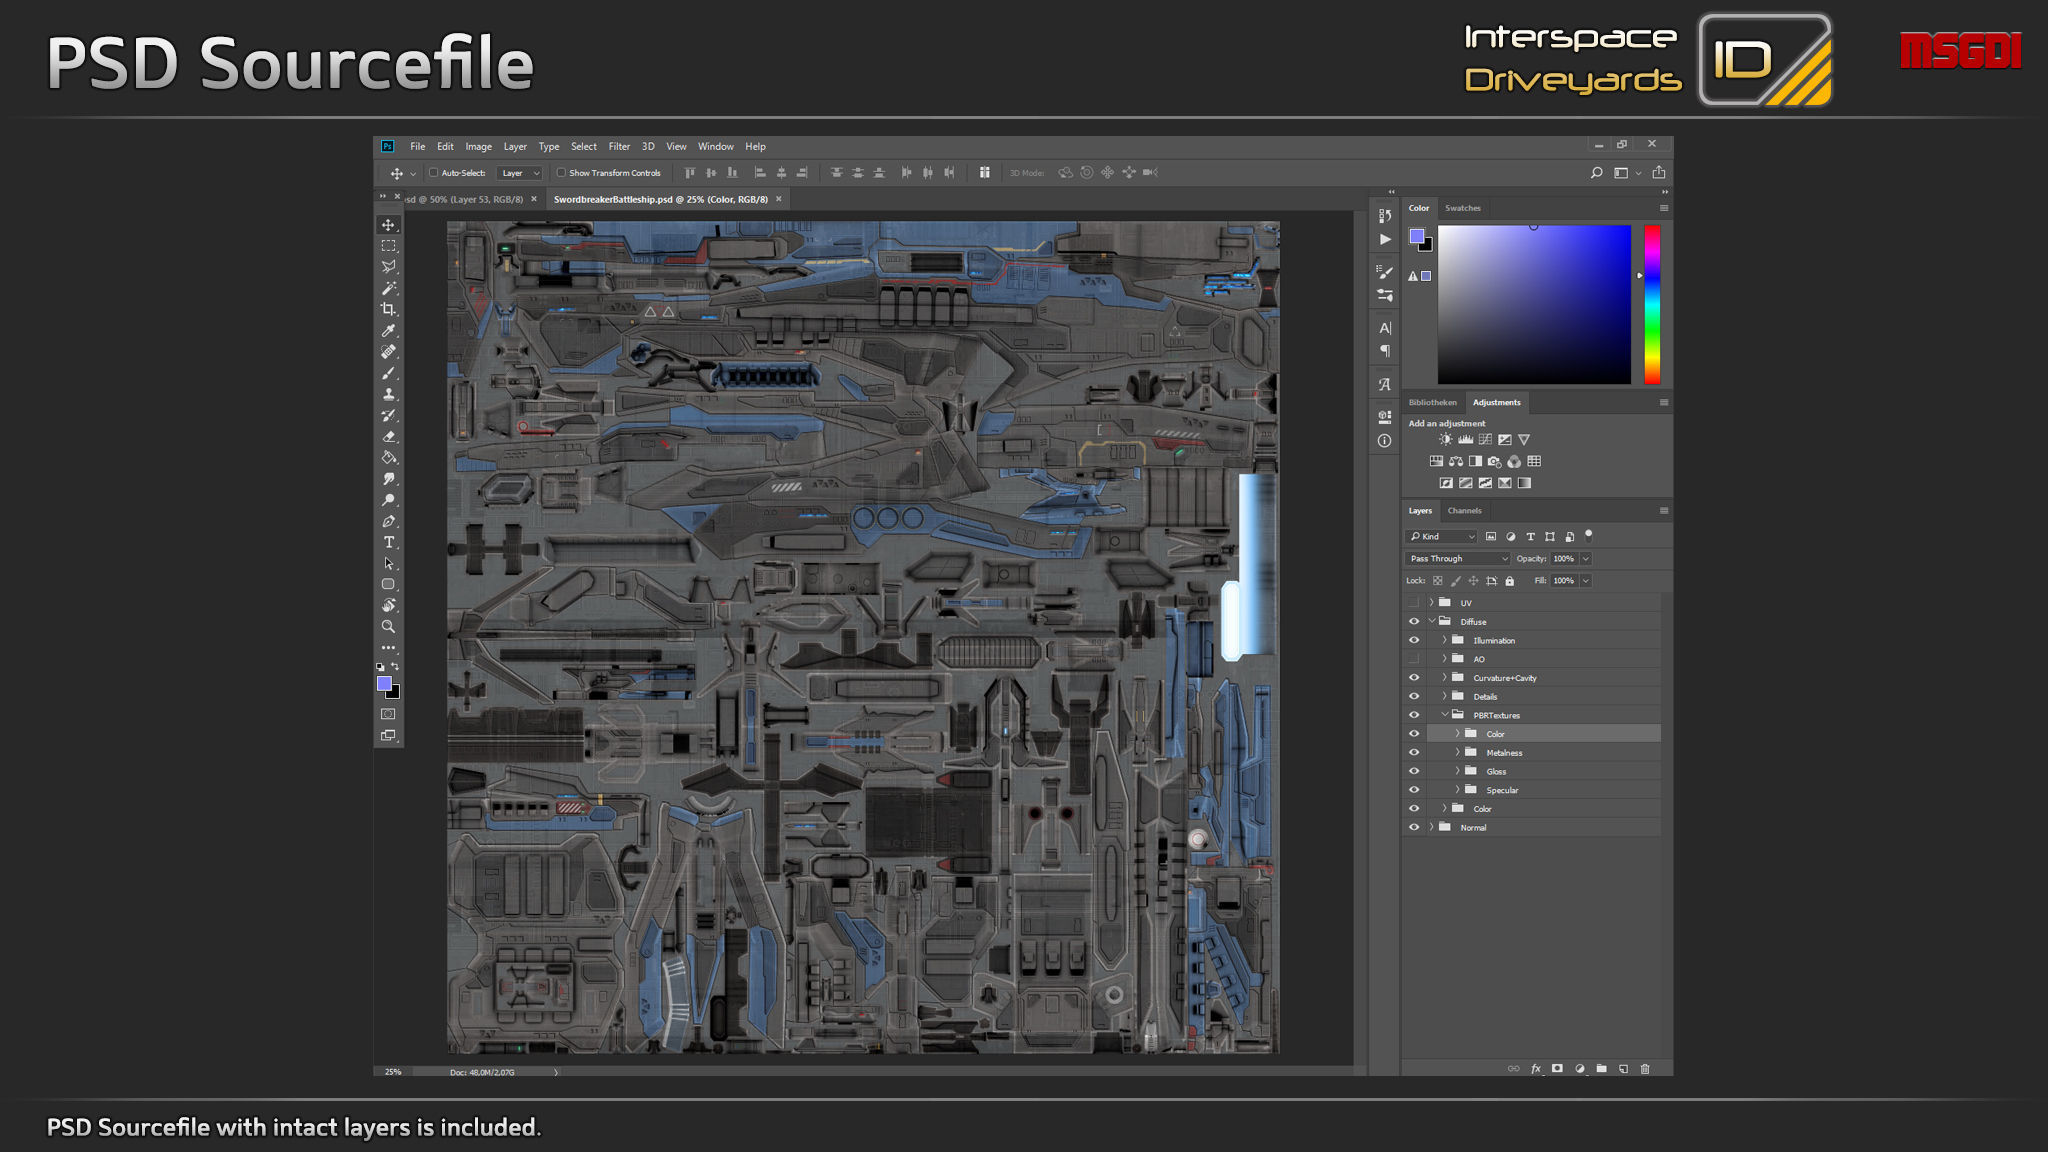Hide the Illumination layer group
Screen dimensions: 2048x1152
tap(1414, 640)
